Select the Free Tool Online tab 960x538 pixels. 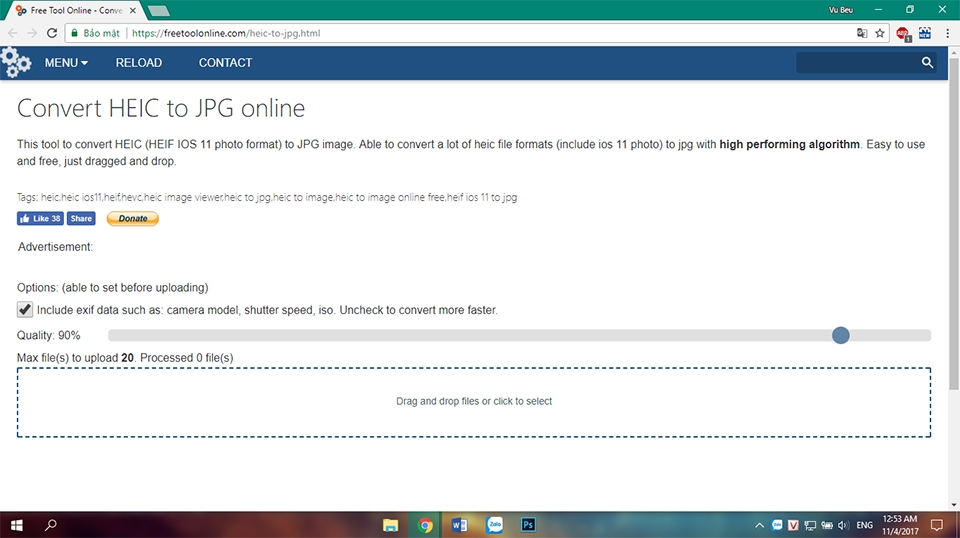(73, 10)
